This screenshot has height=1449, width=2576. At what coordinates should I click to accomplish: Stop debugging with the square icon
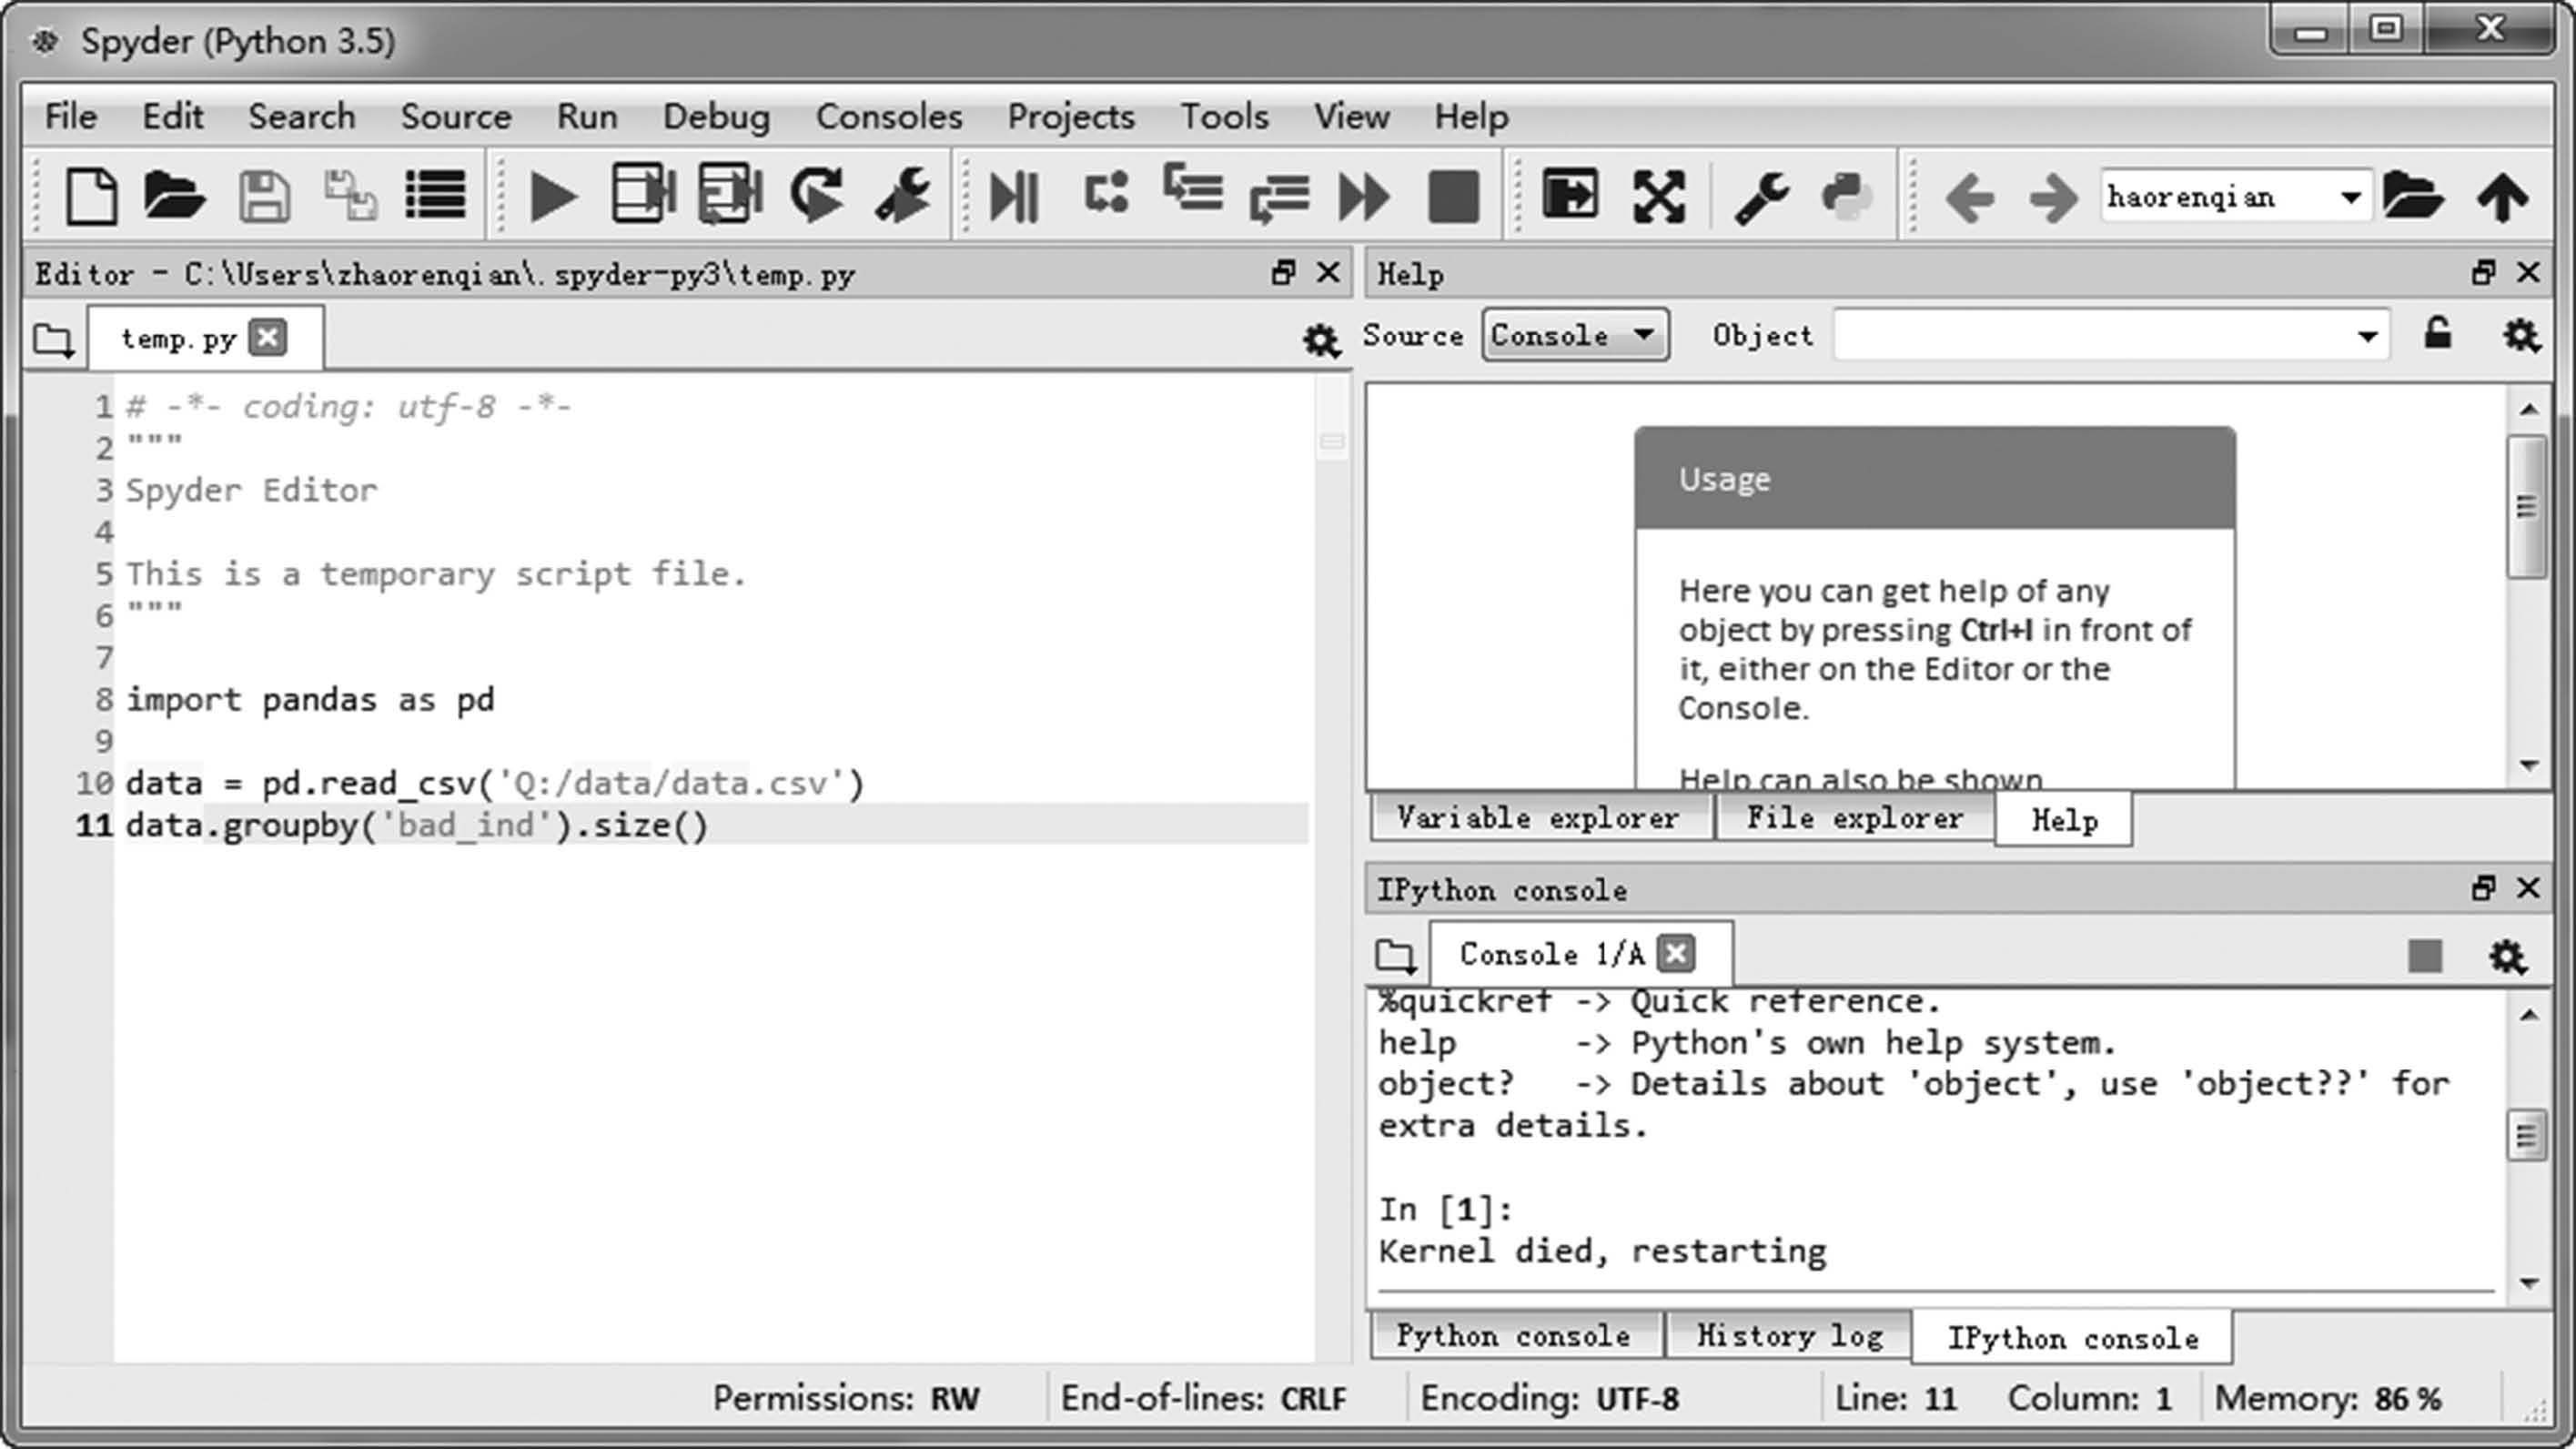click(1454, 196)
